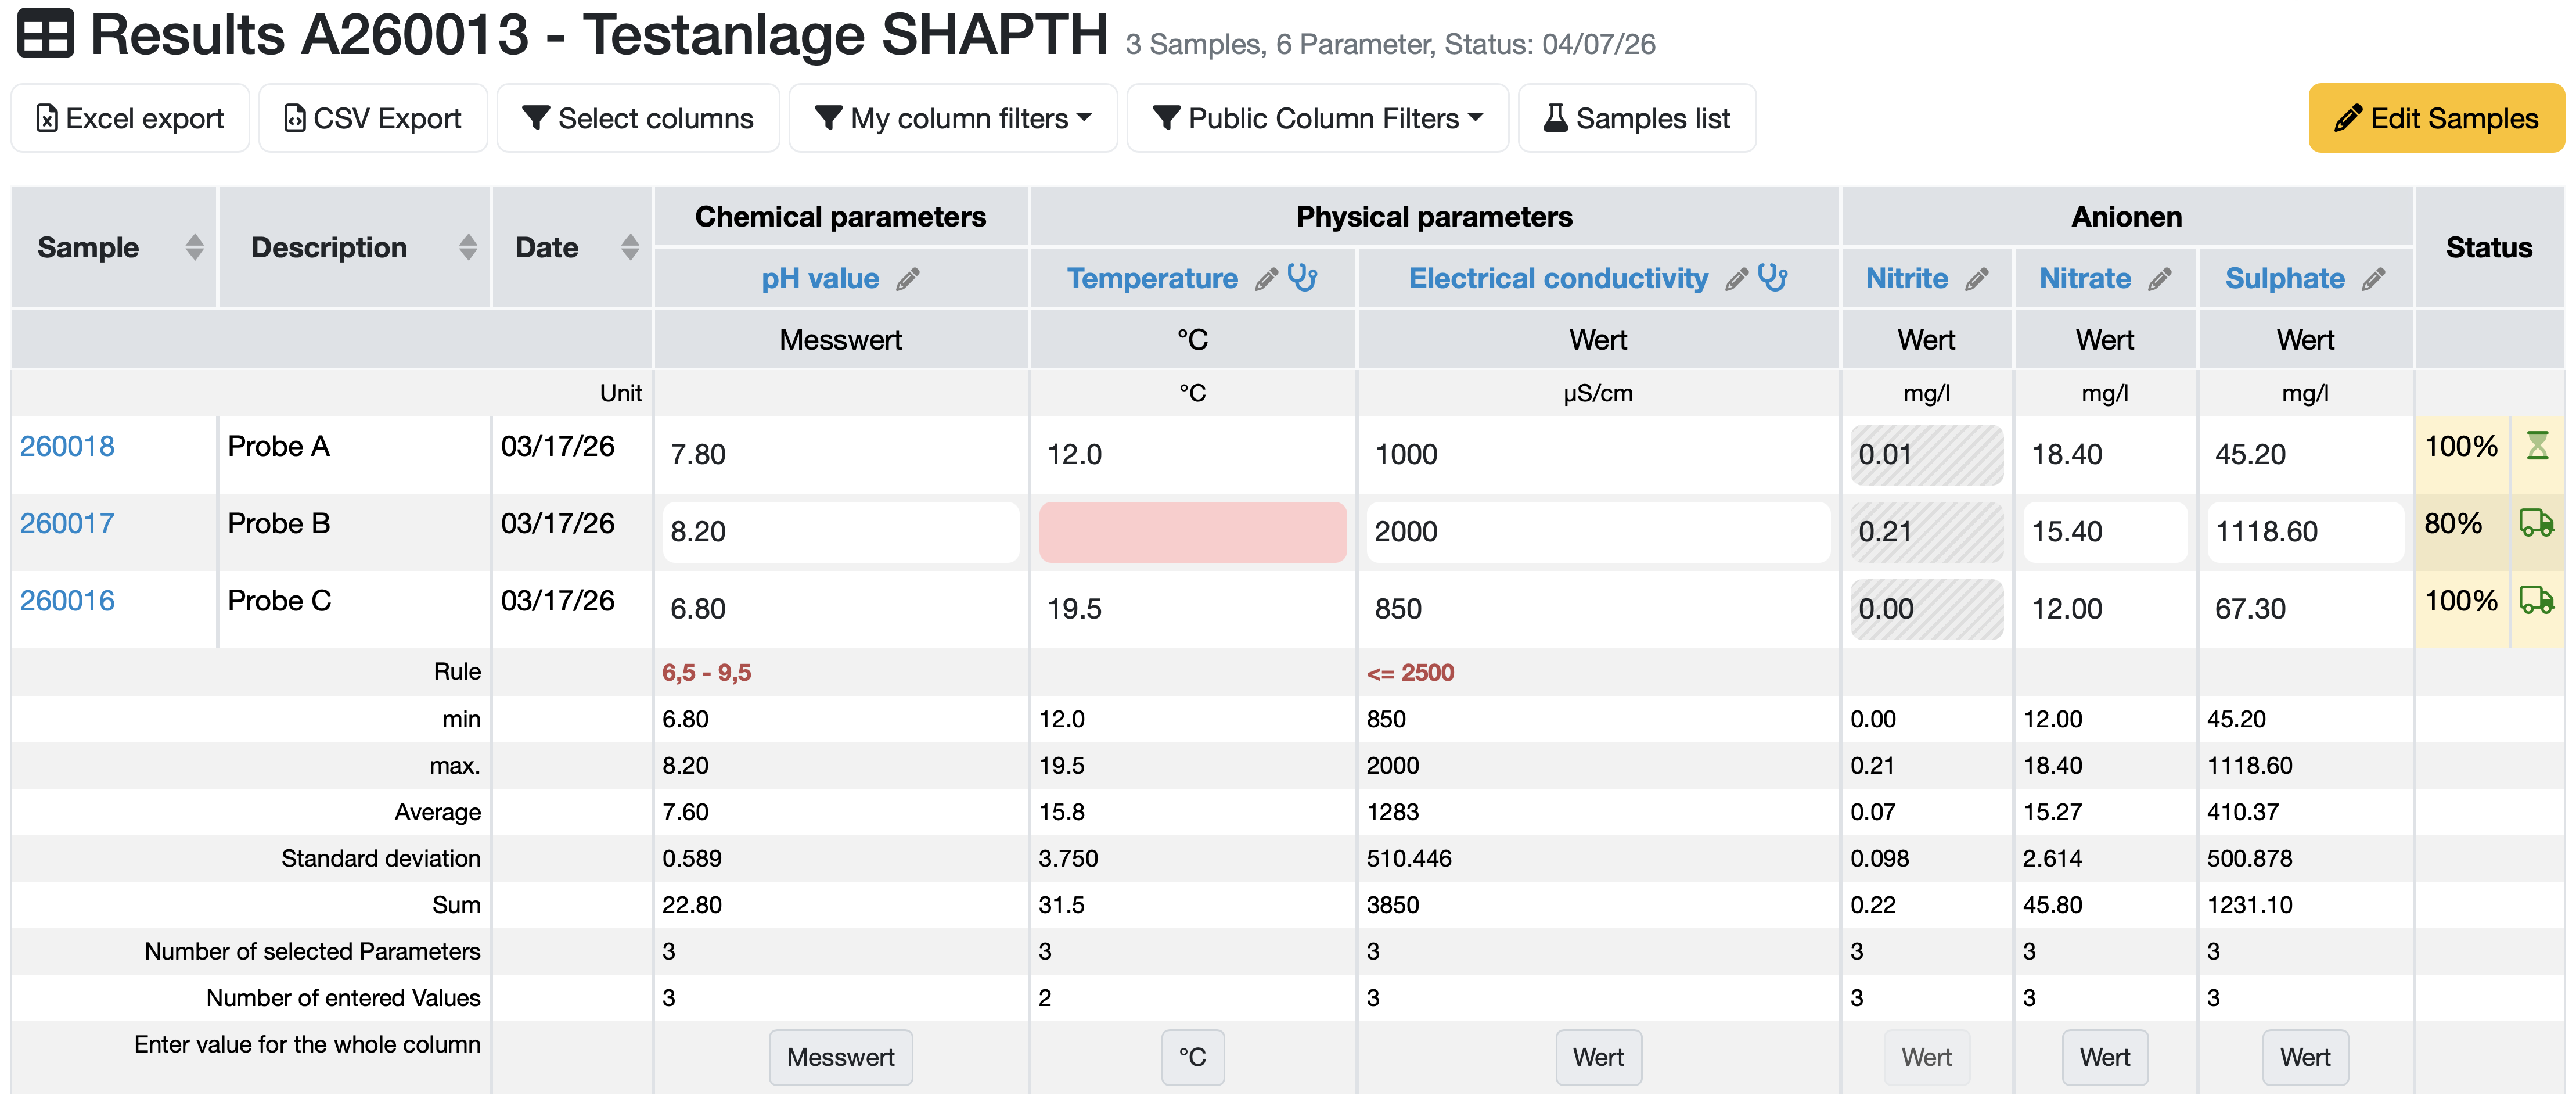Click Excel export toolbar item
Viewport: 2576px width, 1099px height.
point(130,118)
